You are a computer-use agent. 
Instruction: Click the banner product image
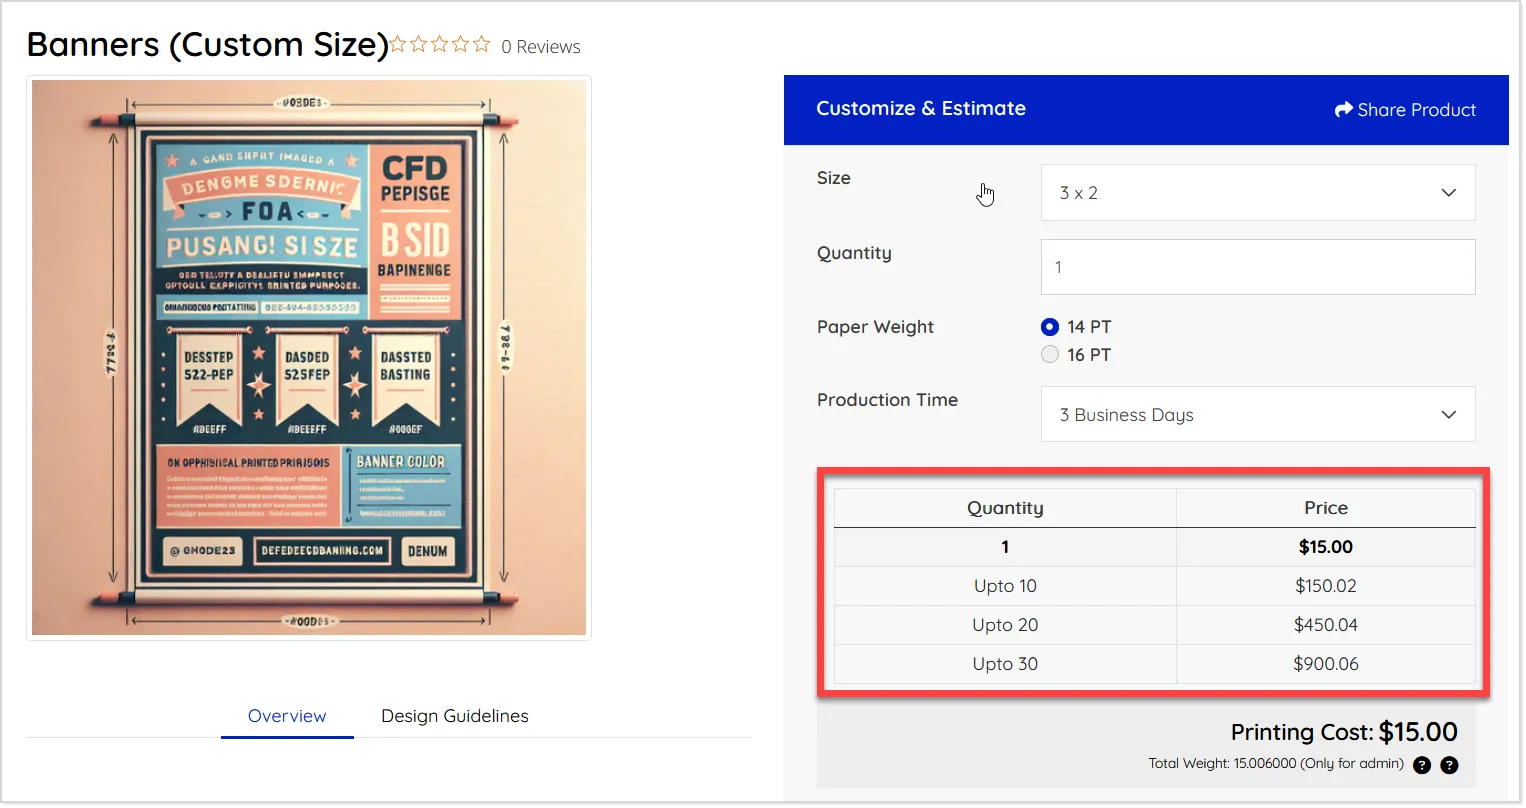(x=309, y=358)
